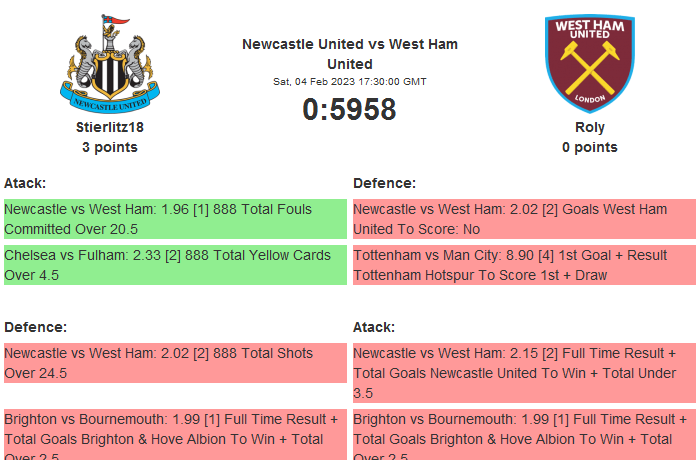Select West Ham To Score: No bet
Screen dimensions: 700x460
(x=524, y=219)
